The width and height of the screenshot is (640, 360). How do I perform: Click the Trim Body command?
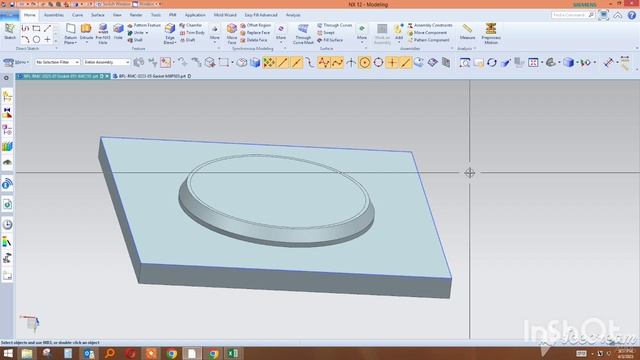click(x=192, y=33)
